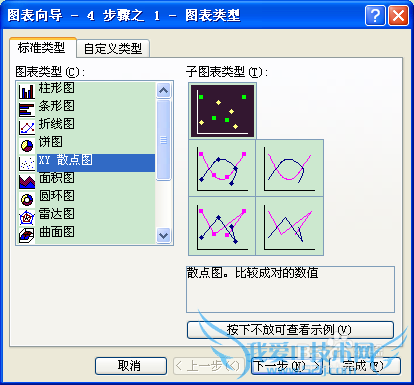The image size is (414, 385).
Task: Select the 折线图 line chart icon
Action: click(x=27, y=127)
